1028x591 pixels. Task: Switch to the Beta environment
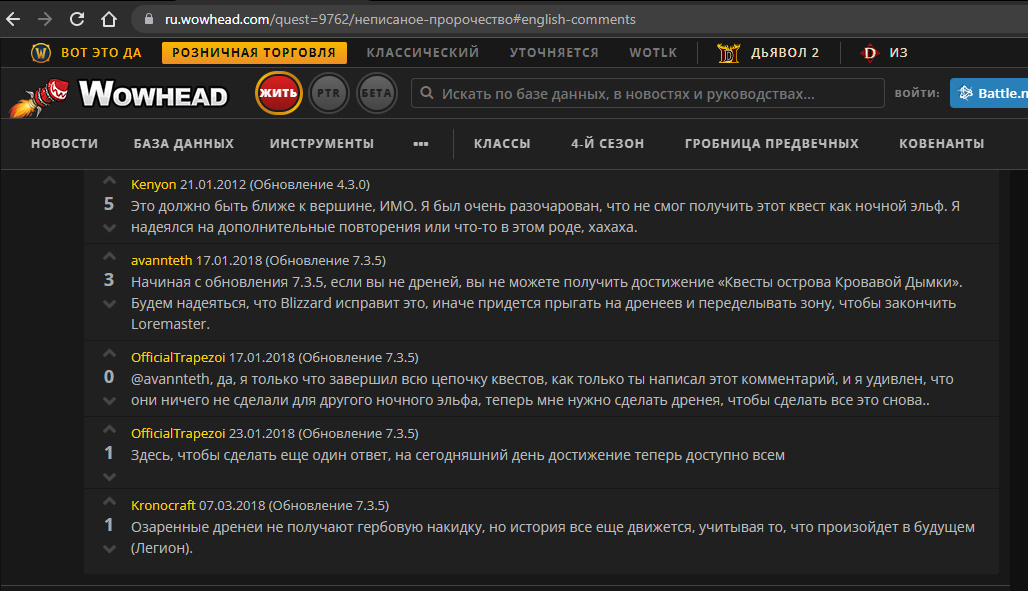[x=376, y=93]
